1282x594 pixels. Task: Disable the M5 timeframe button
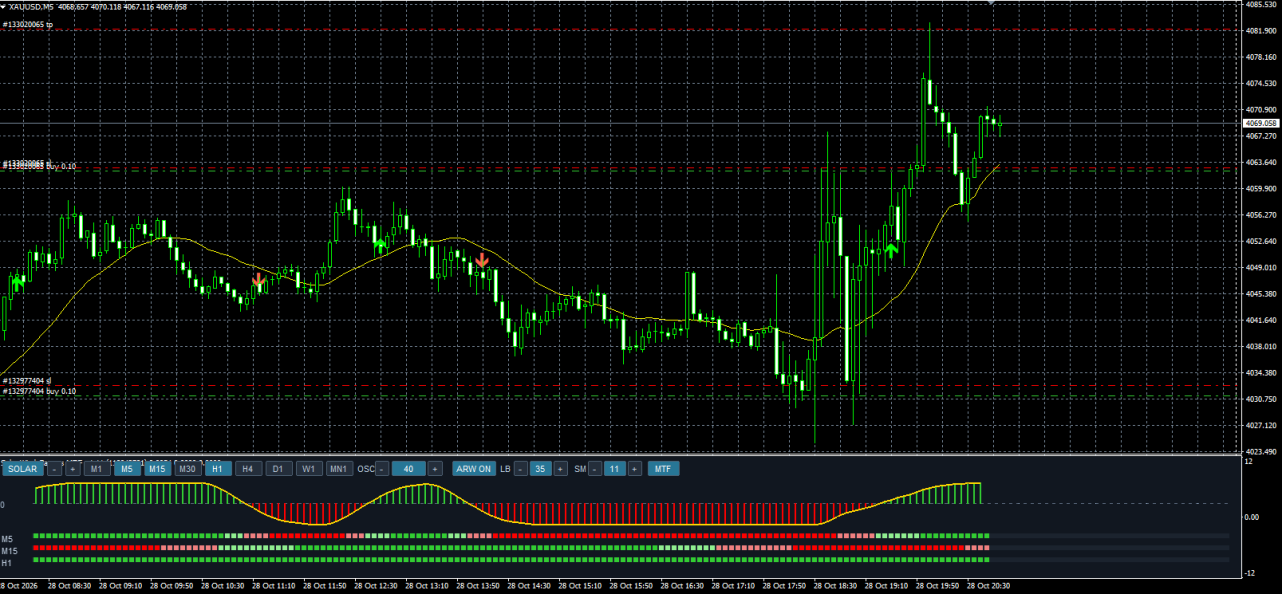click(x=127, y=468)
